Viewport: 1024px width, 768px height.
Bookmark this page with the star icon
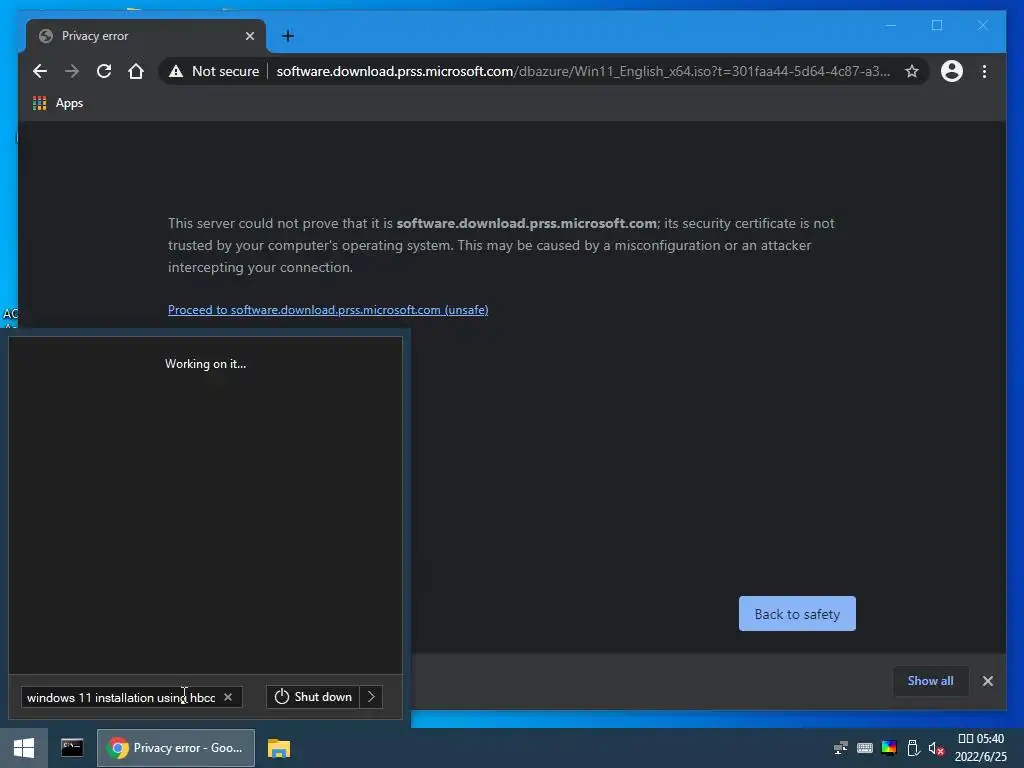(x=912, y=71)
